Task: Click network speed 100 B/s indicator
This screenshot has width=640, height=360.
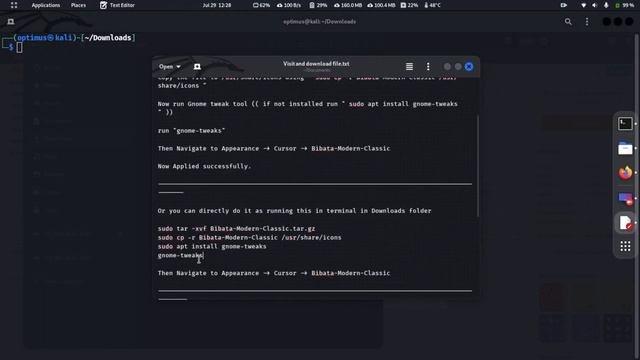Action: point(289,5)
